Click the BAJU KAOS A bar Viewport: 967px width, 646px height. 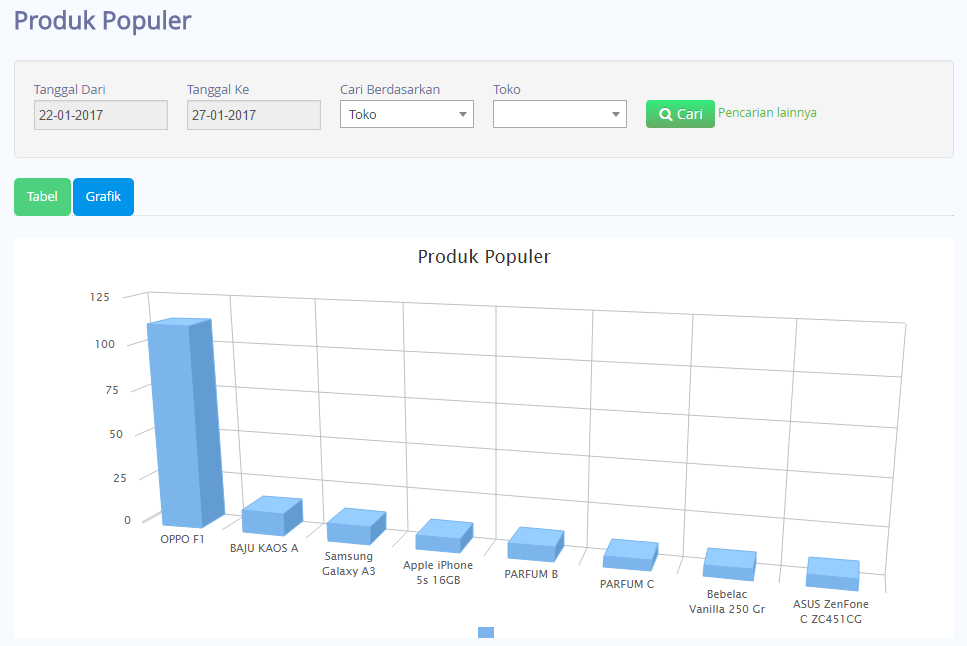272,516
